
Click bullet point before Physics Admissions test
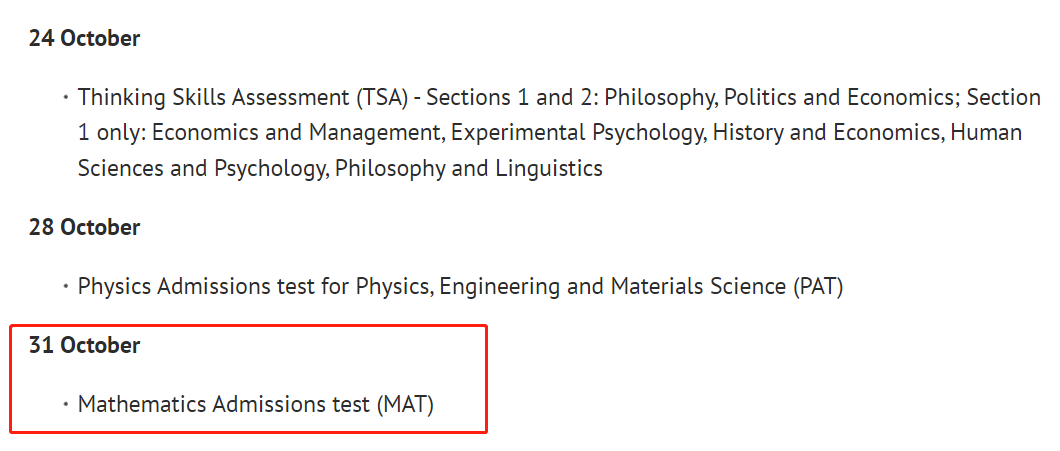pos(66,287)
